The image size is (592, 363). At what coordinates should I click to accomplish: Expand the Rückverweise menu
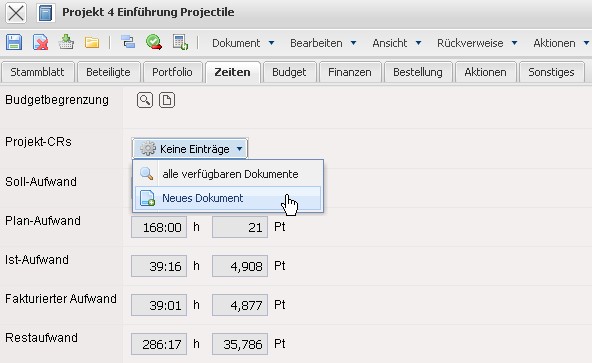point(477,43)
